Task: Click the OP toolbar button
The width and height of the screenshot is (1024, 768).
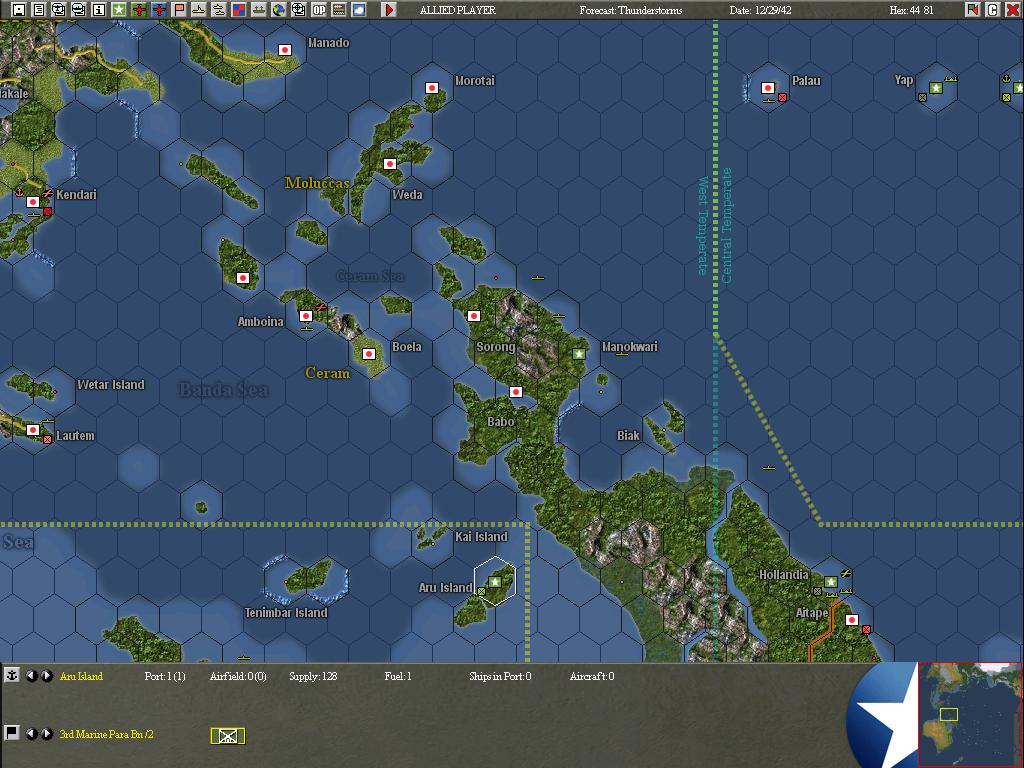Action: pyautogui.click(x=319, y=10)
